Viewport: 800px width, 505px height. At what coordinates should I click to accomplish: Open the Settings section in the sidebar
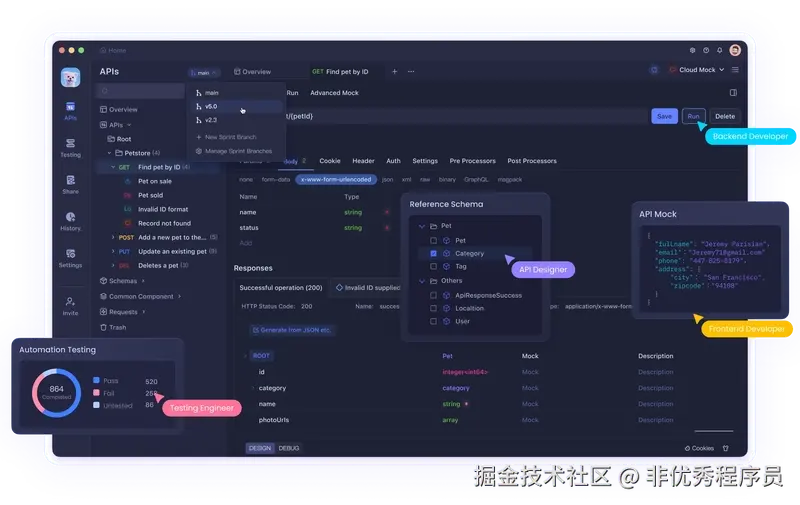point(70,258)
